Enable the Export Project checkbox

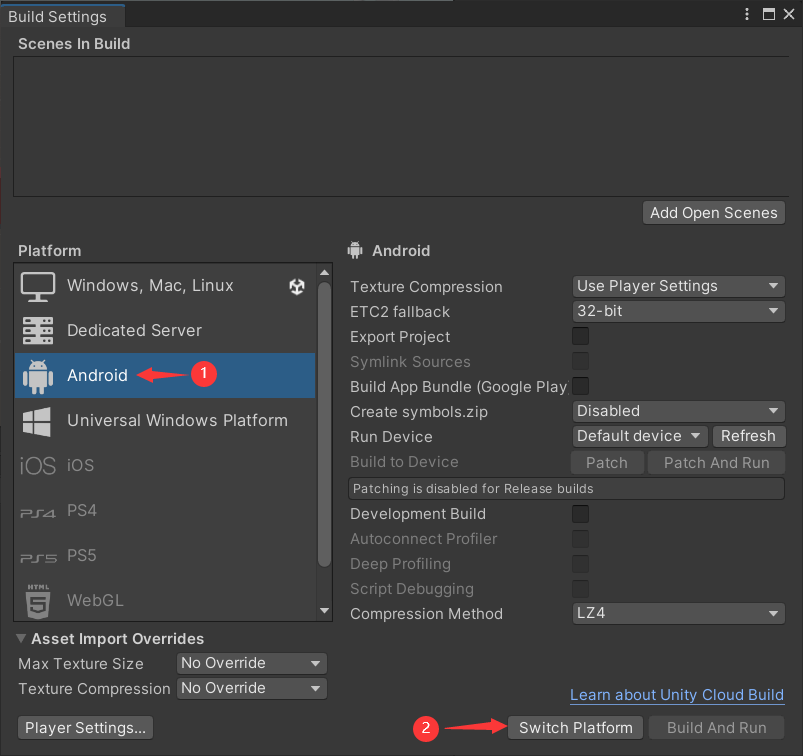point(580,336)
